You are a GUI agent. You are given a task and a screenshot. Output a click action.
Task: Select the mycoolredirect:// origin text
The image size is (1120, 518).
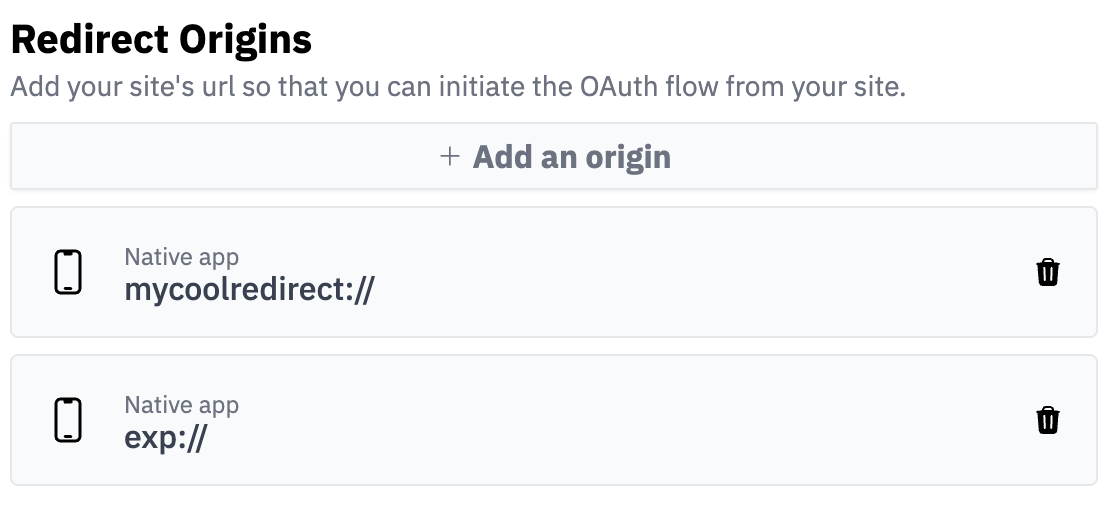click(x=248, y=290)
